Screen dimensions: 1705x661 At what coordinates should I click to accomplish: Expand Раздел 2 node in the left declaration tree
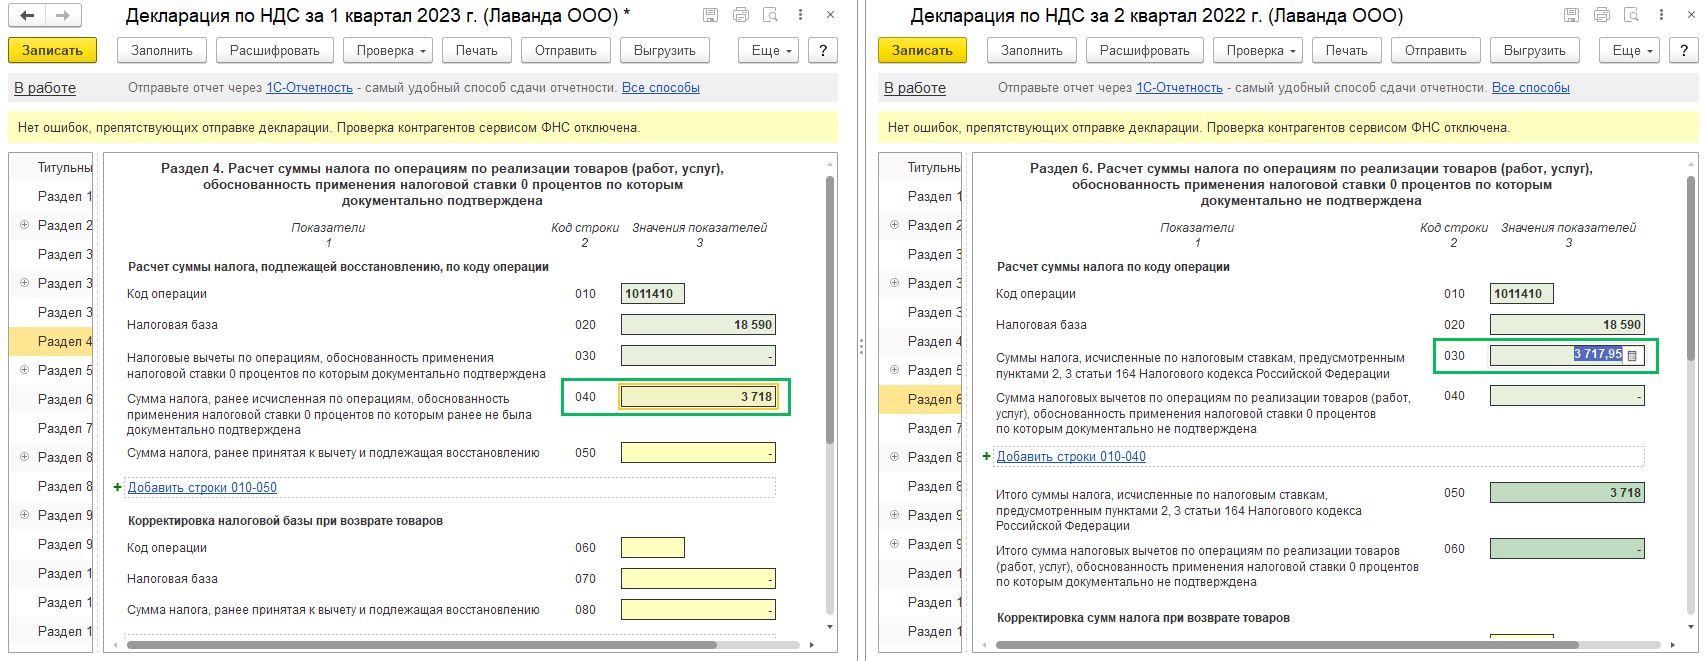[x=24, y=225]
